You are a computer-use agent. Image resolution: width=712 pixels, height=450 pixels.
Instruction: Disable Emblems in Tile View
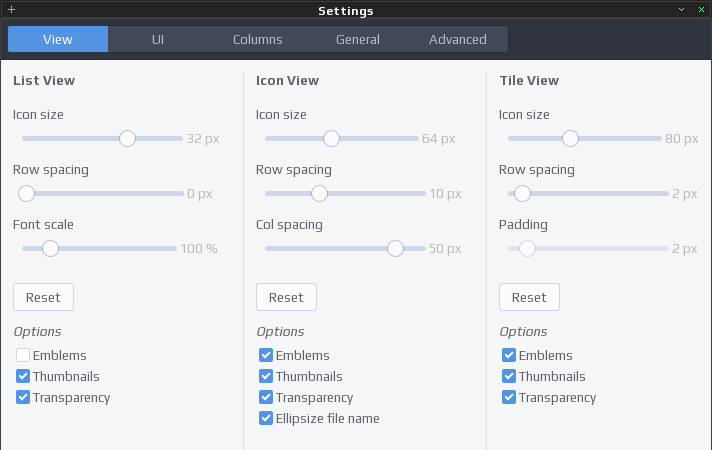pos(509,355)
